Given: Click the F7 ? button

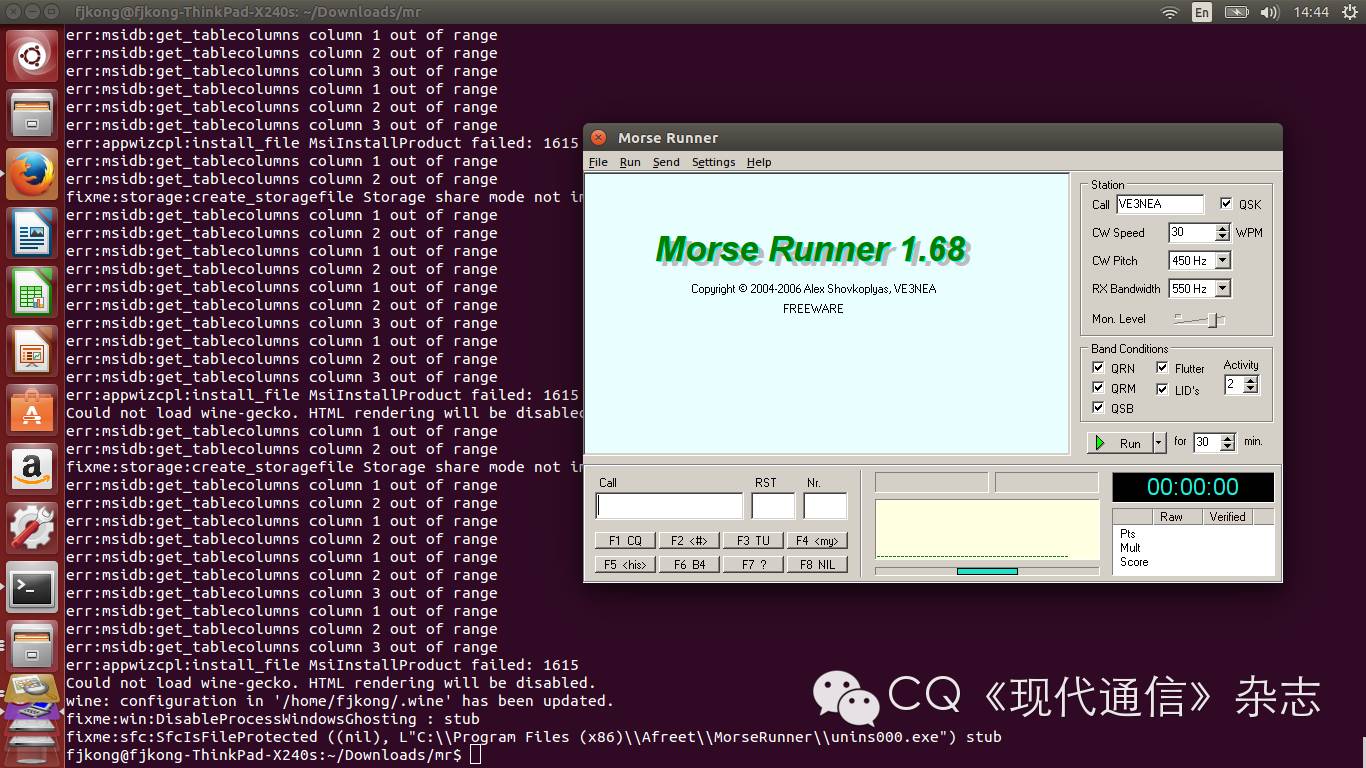Looking at the screenshot, I should (x=753, y=565).
